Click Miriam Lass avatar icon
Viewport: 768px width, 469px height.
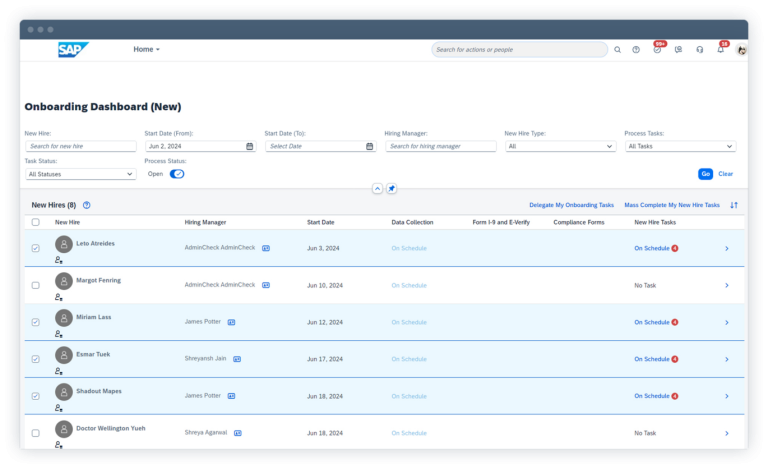click(64, 318)
